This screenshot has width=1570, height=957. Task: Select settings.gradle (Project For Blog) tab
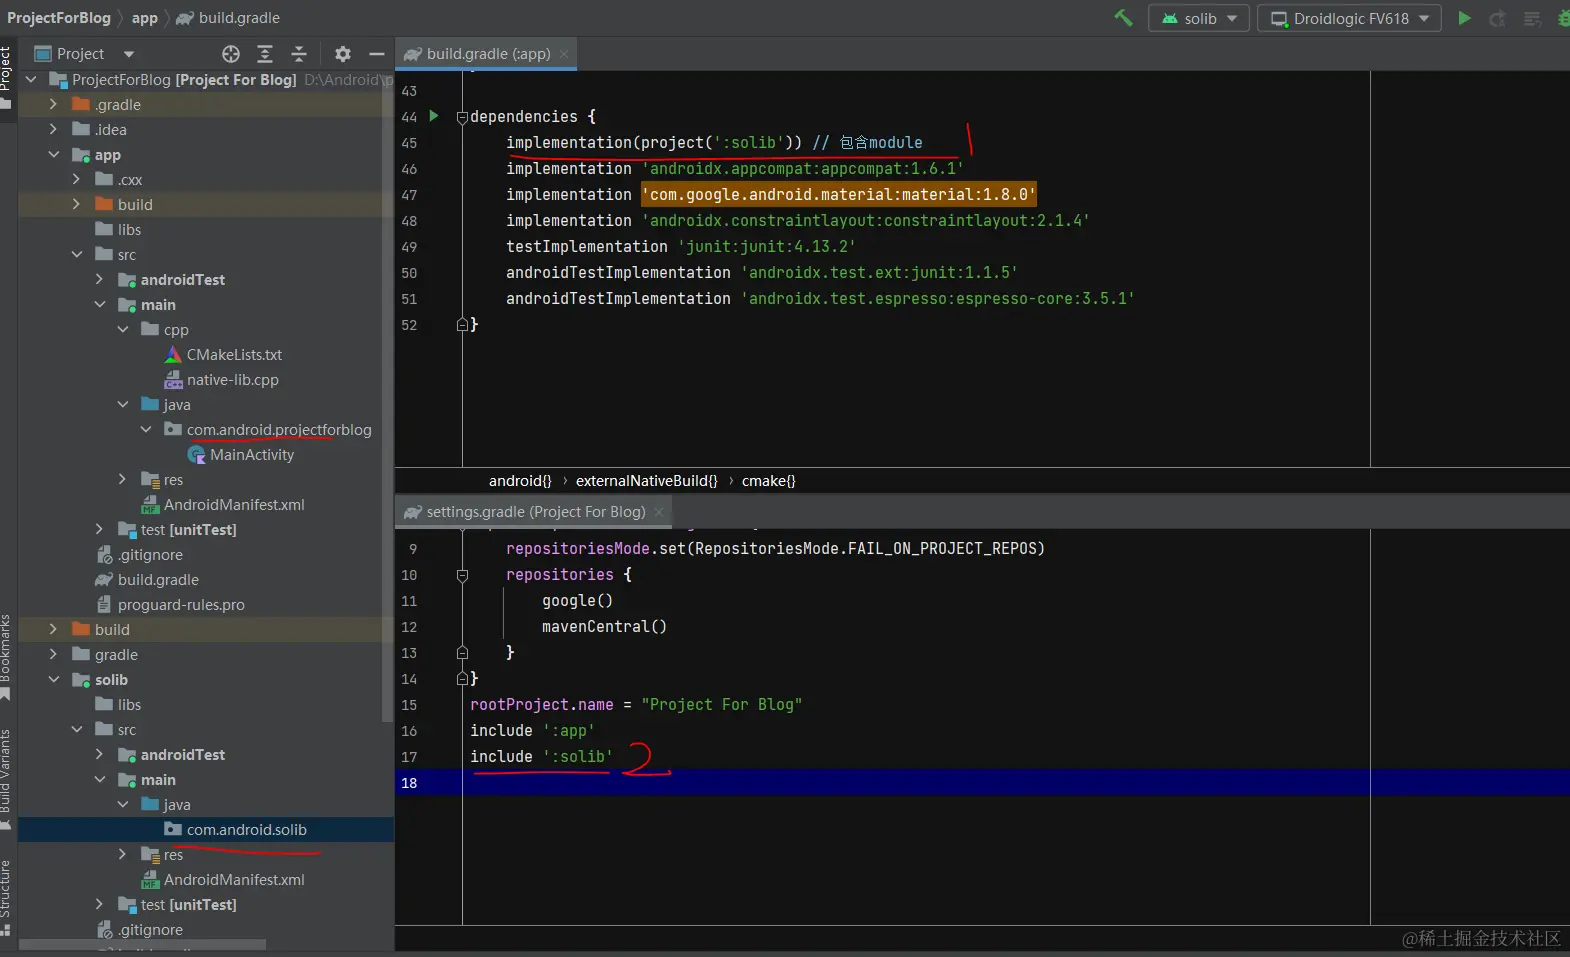535,512
